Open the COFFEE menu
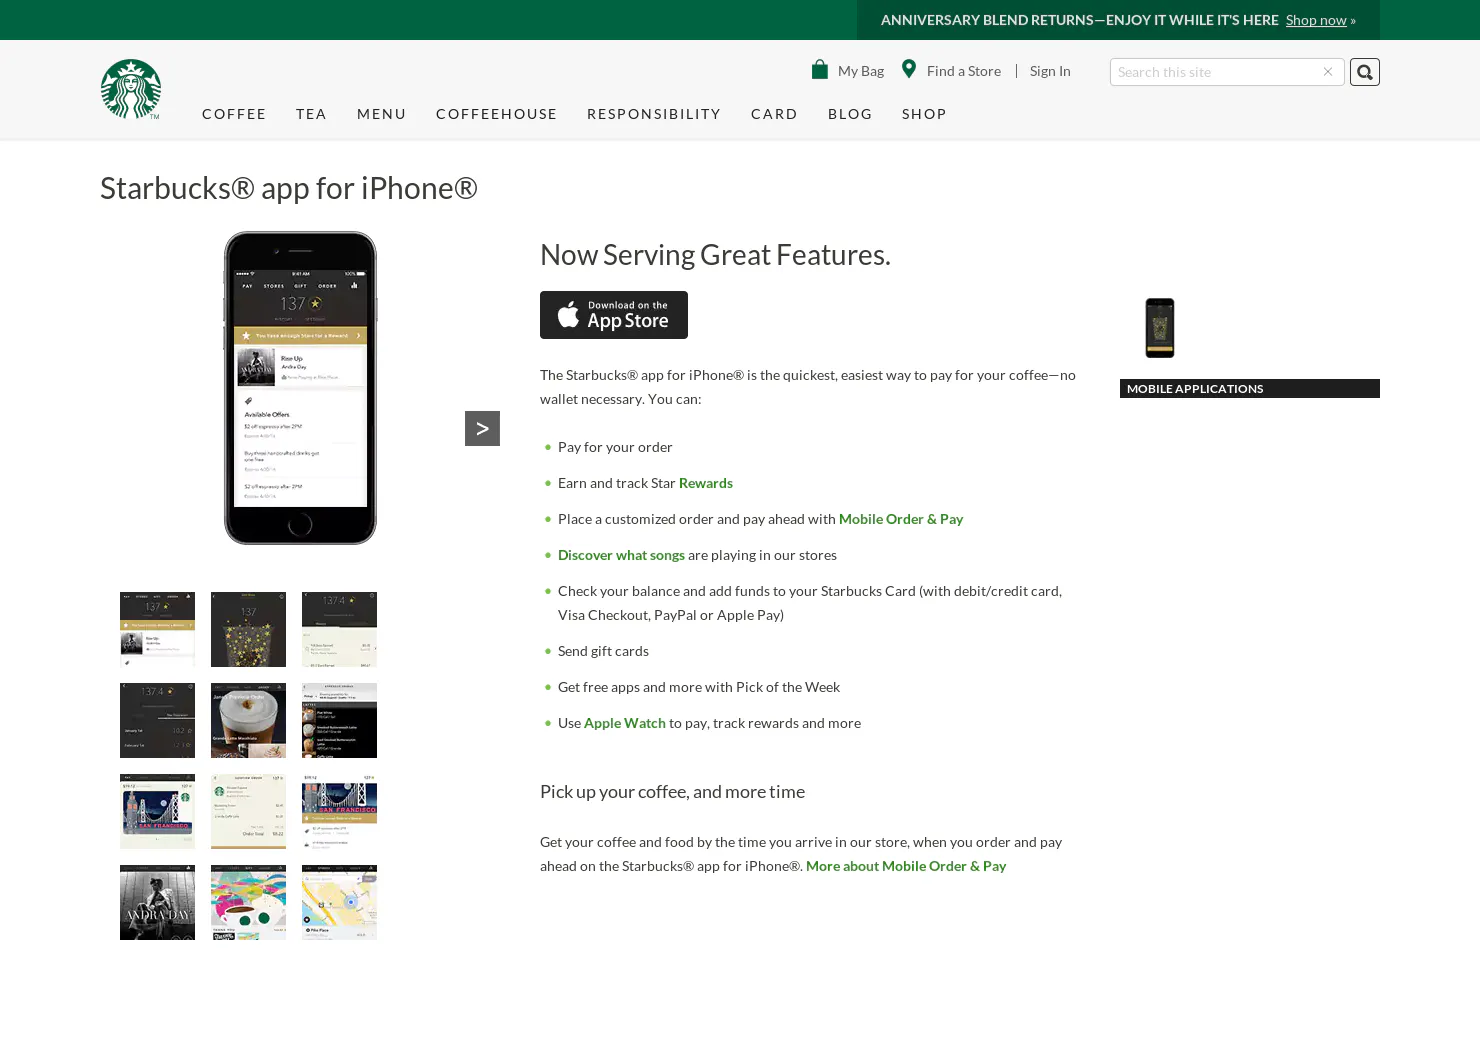This screenshot has height=1037, width=1480. click(234, 114)
